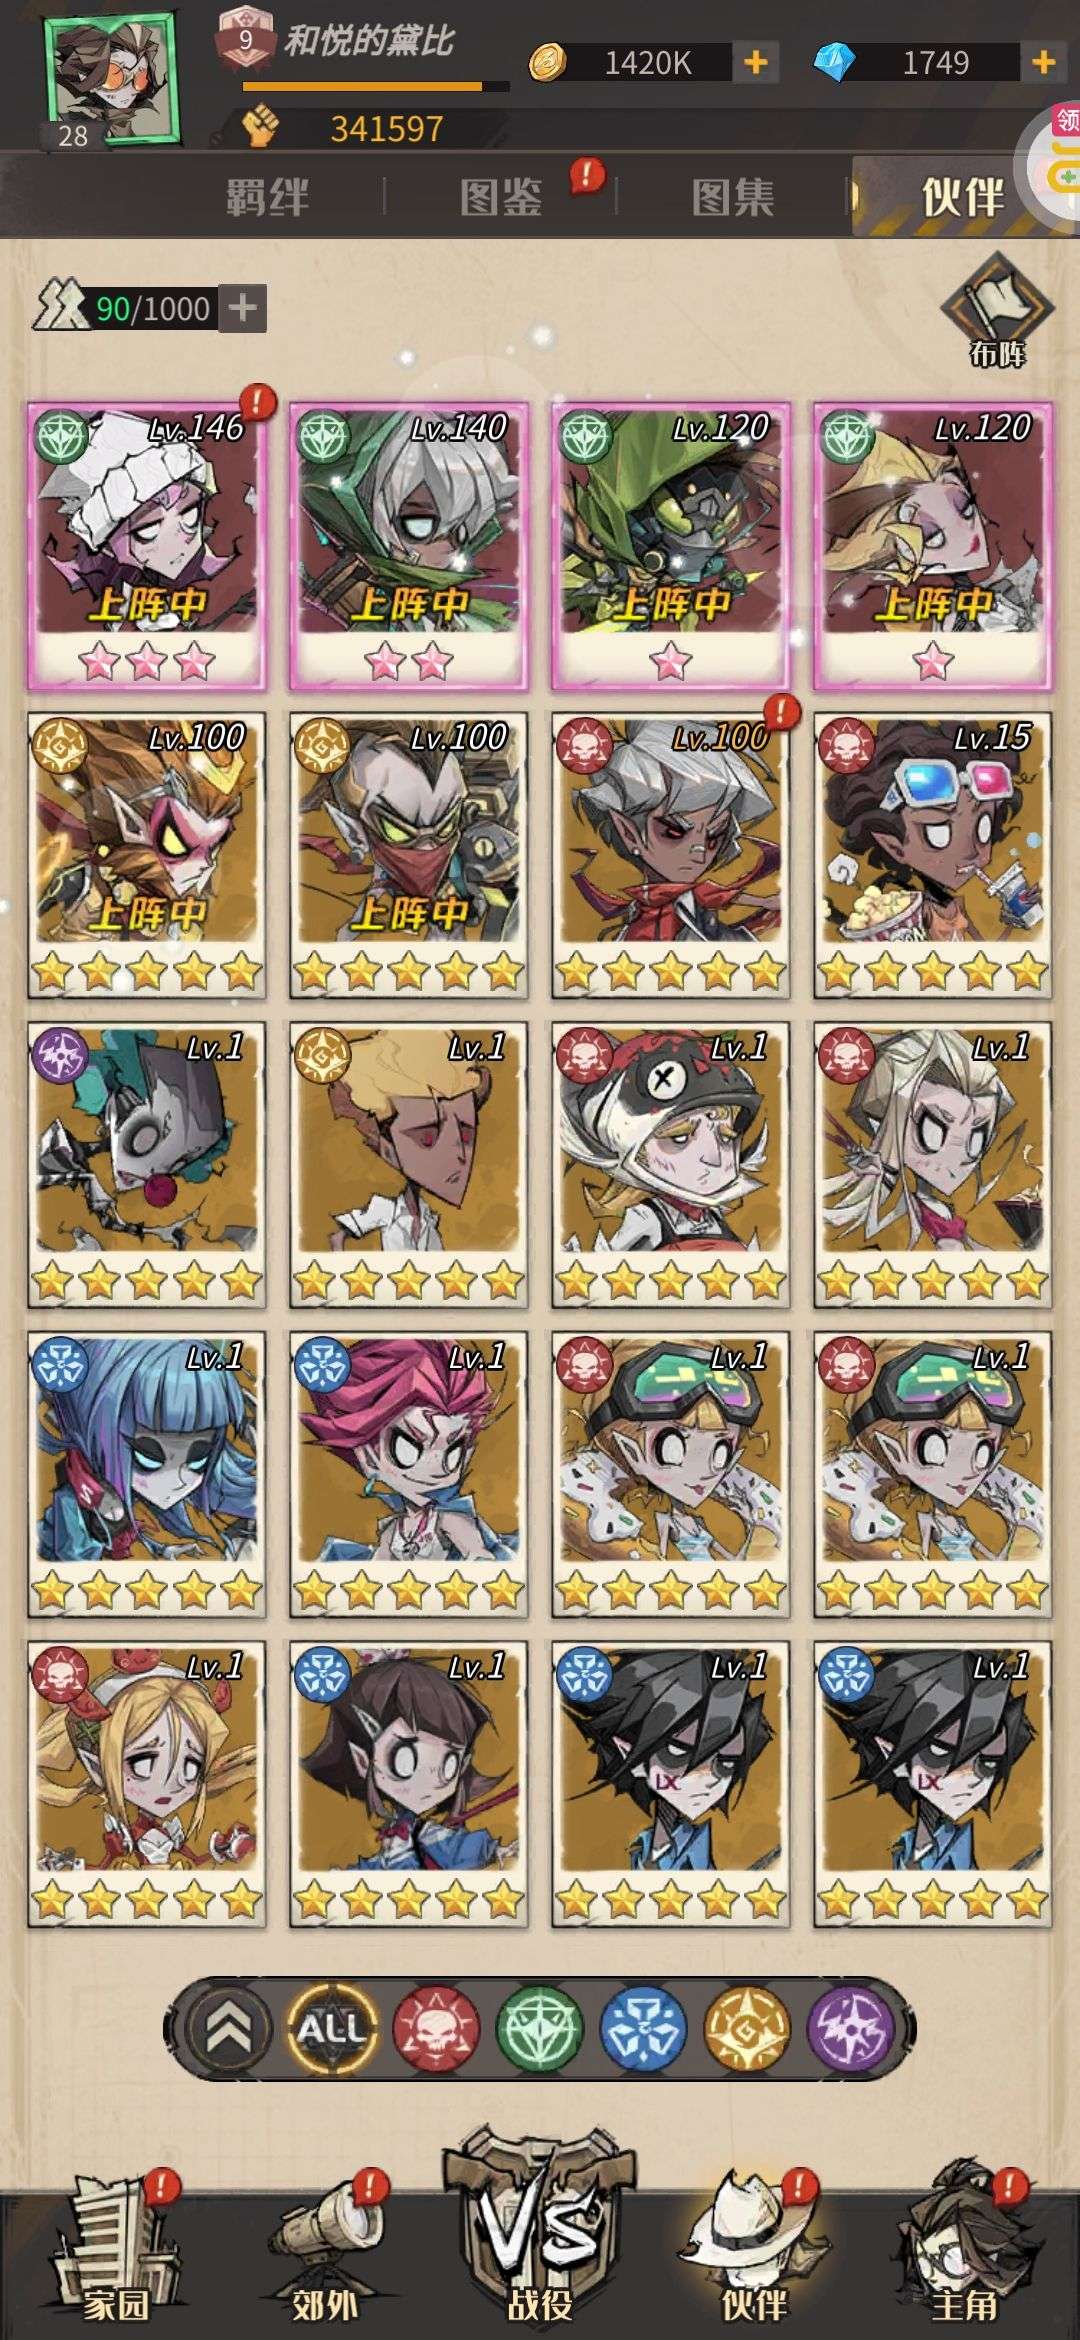Viewport: 1080px width, 2340px height.
Task: Toggle the ALL faction filter
Action: coord(332,2029)
